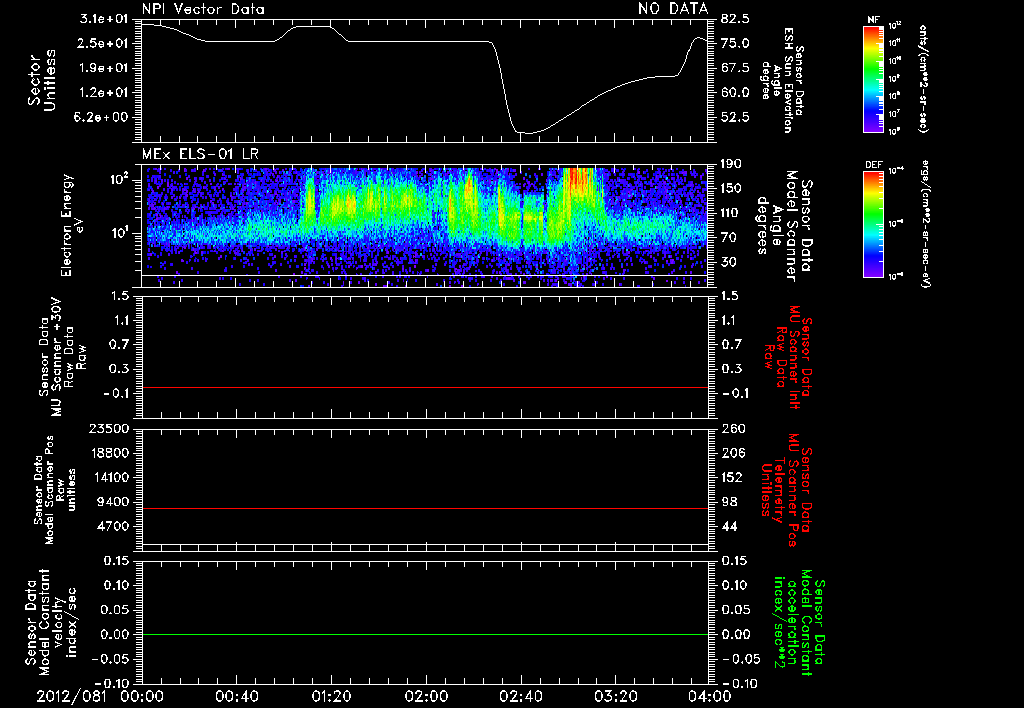Click the "3.1e+01" sector tick value

[x=103, y=19]
